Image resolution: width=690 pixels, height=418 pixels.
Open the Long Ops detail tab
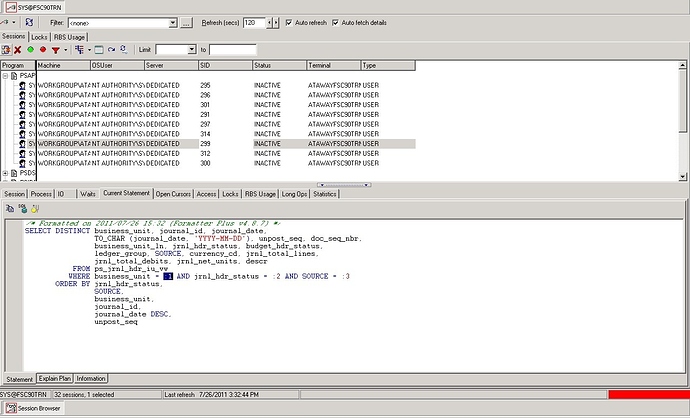(294, 194)
